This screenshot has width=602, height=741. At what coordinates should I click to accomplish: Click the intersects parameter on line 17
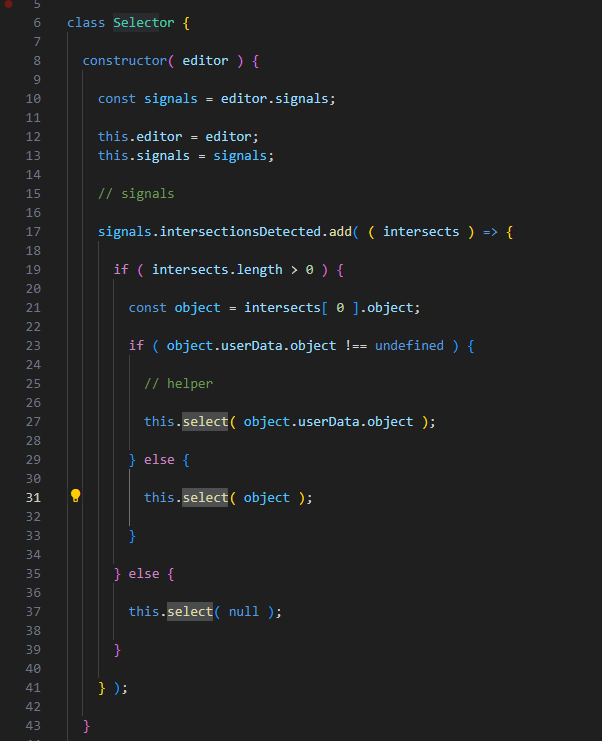421,232
